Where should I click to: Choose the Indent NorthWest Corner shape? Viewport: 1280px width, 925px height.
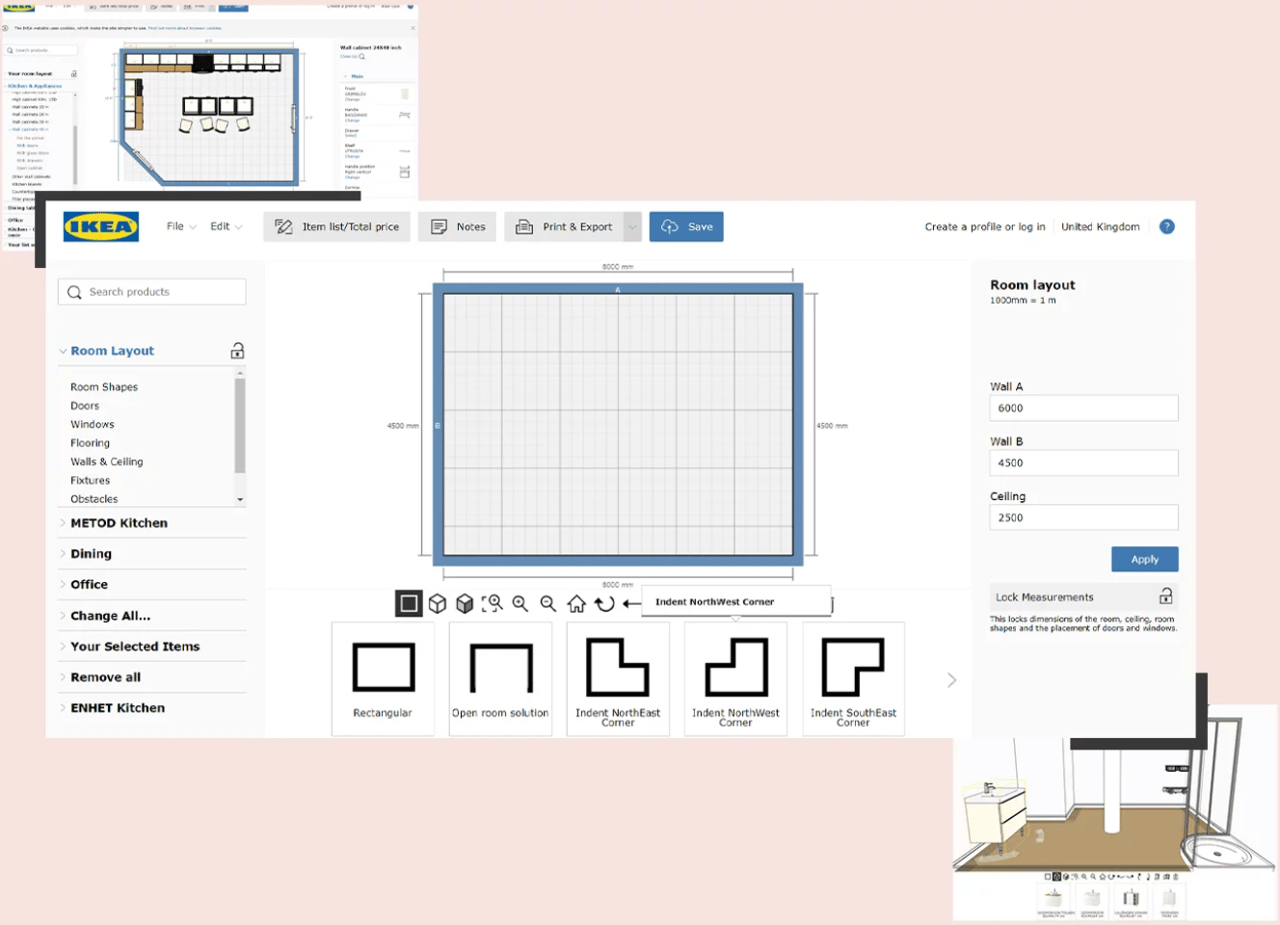click(x=736, y=679)
